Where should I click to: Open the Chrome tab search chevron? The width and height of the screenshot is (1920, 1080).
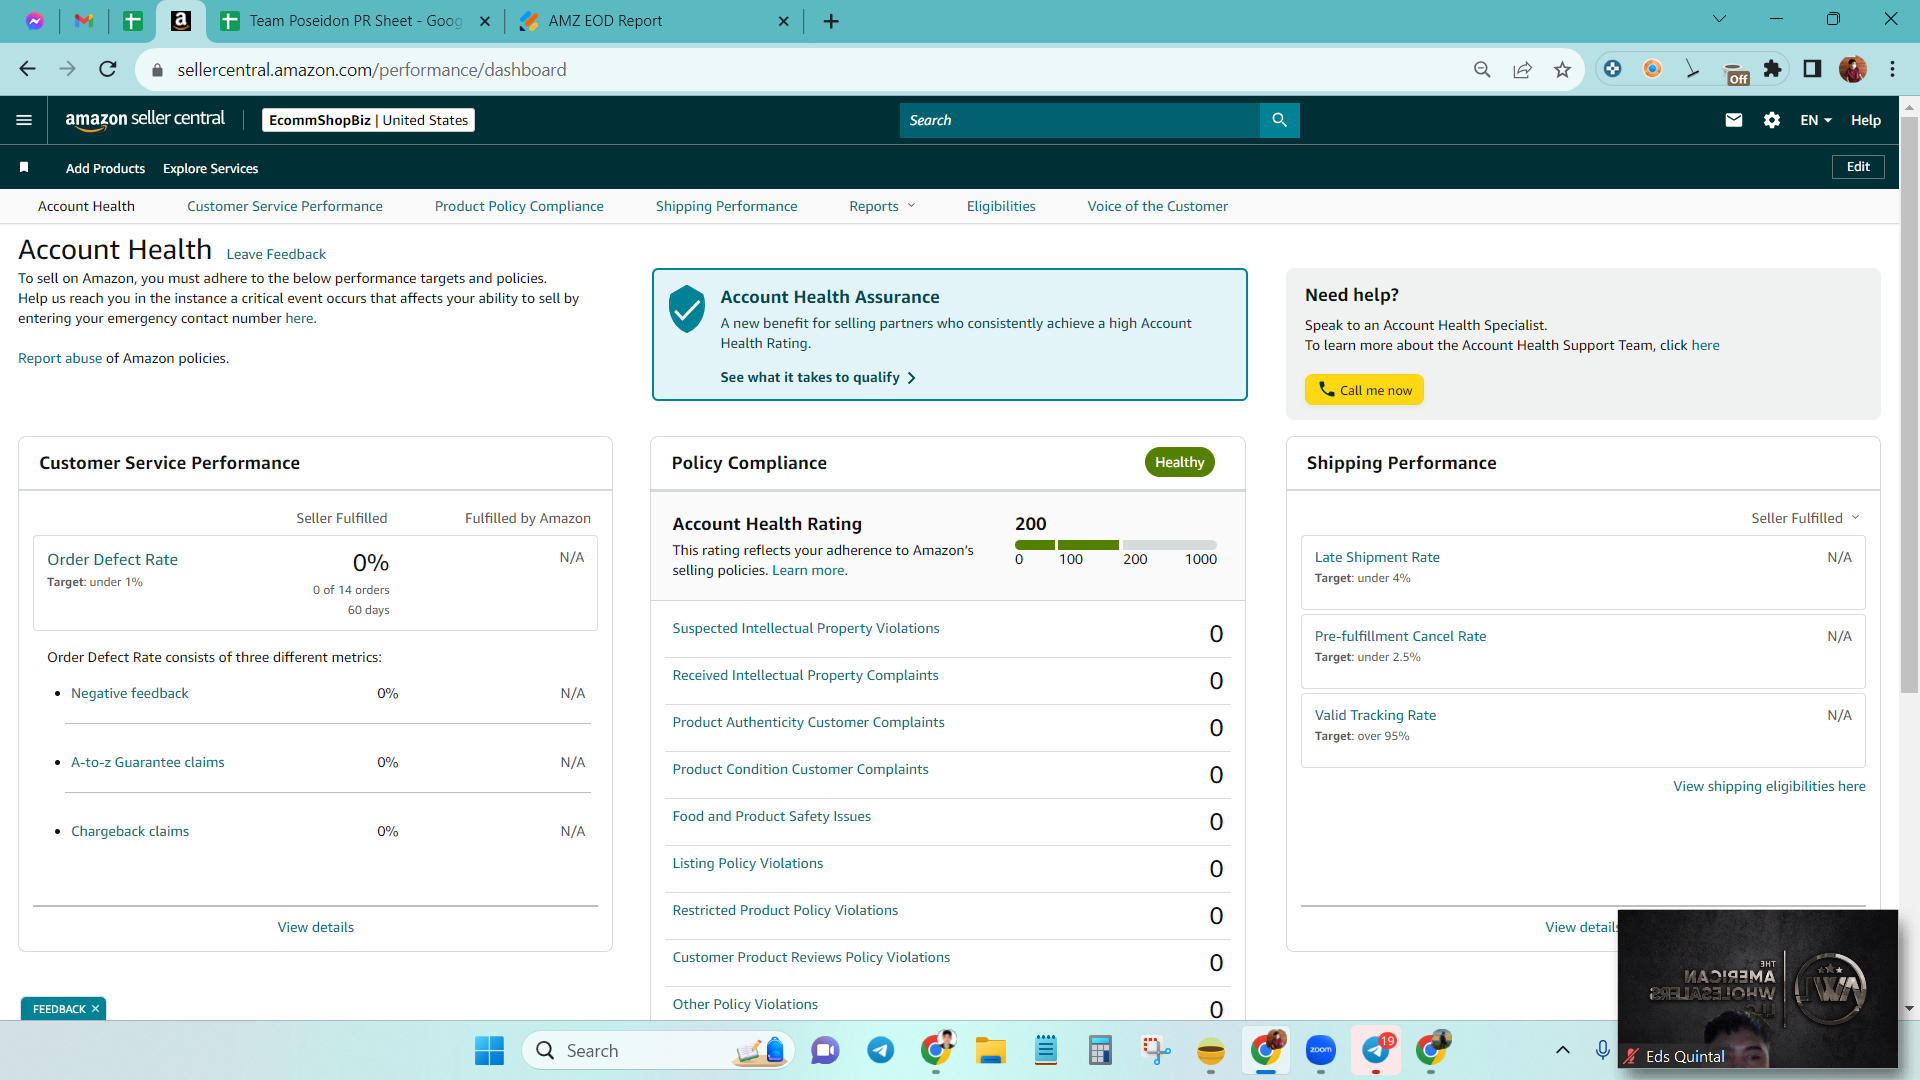(x=1720, y=19)
